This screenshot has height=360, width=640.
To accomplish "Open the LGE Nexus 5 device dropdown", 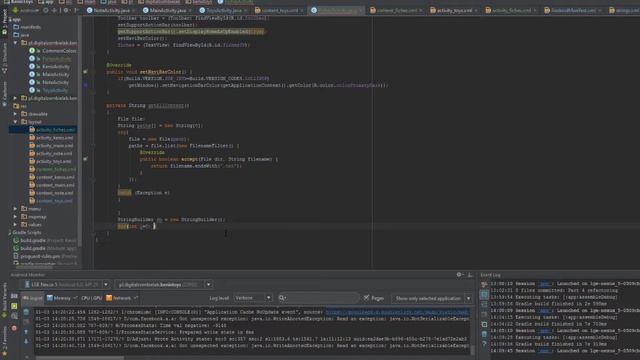I will [x=66, y=284].
